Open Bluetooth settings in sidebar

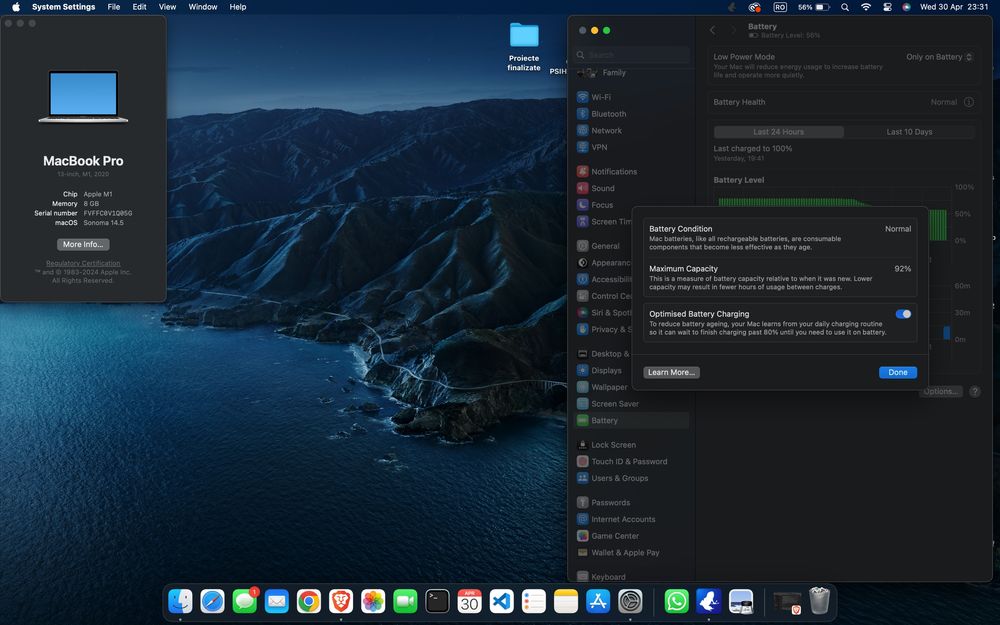coord(608,114)
